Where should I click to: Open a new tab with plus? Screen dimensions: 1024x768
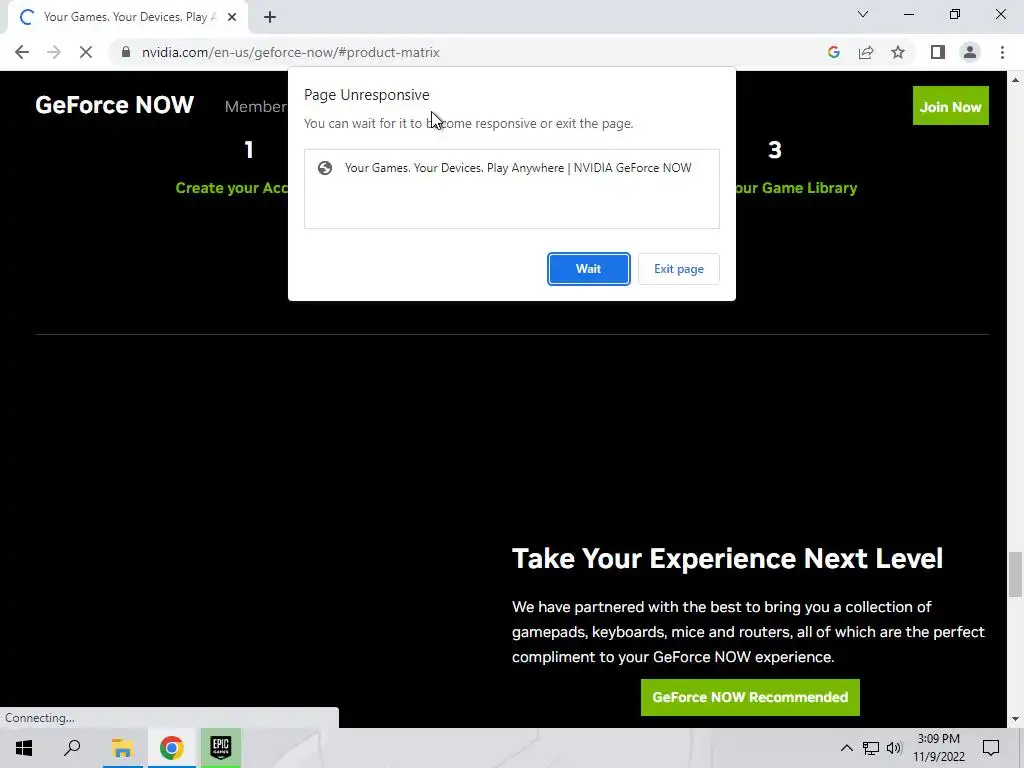(270, 17)
